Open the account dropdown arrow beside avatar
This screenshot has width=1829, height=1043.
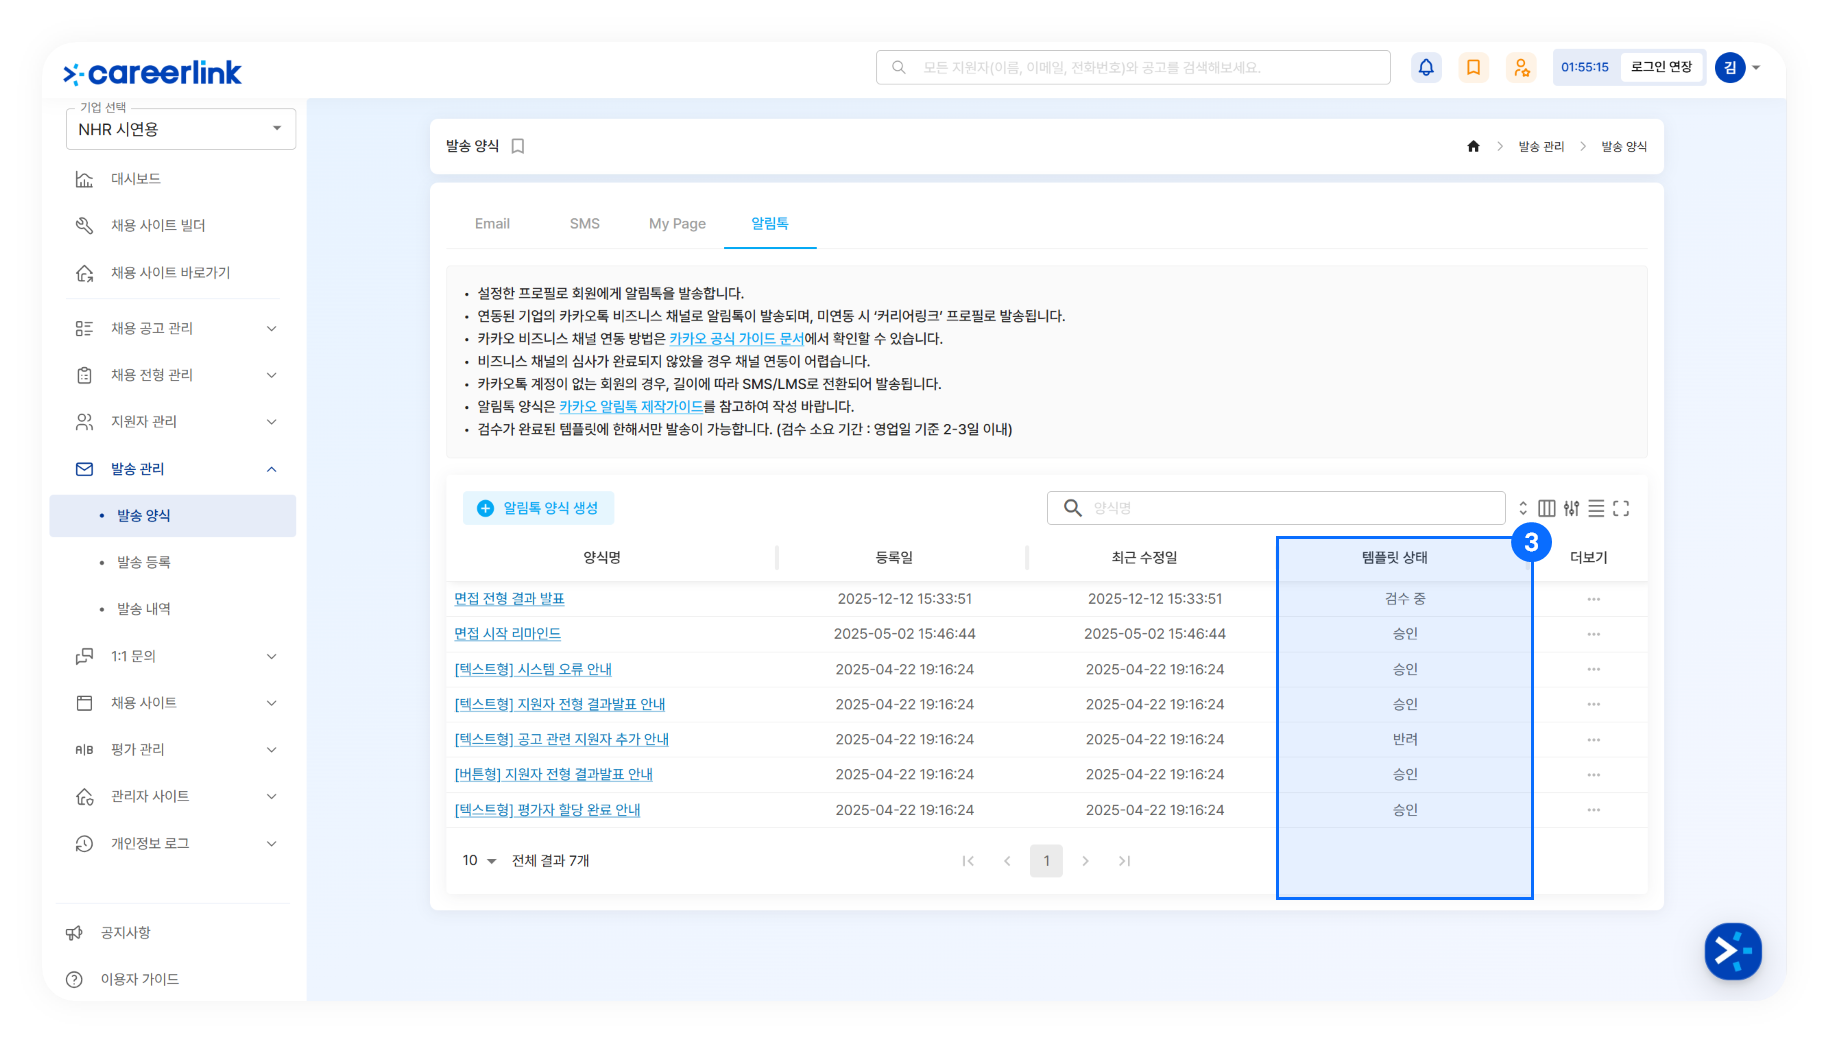1756,68
